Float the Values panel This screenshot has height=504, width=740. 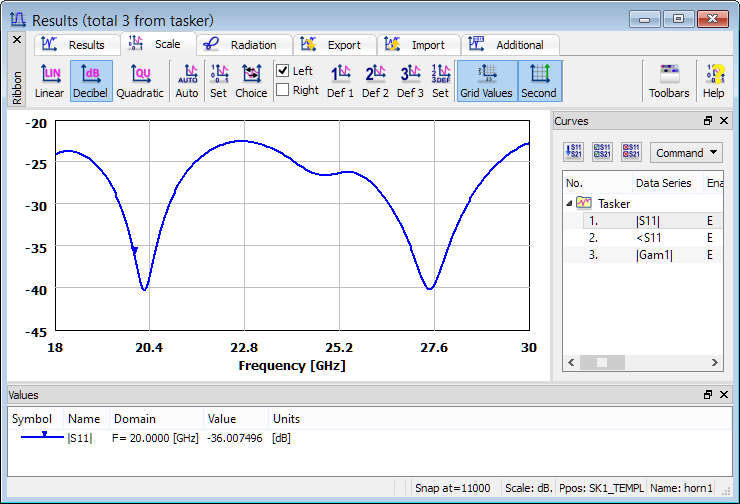point(708,394)
